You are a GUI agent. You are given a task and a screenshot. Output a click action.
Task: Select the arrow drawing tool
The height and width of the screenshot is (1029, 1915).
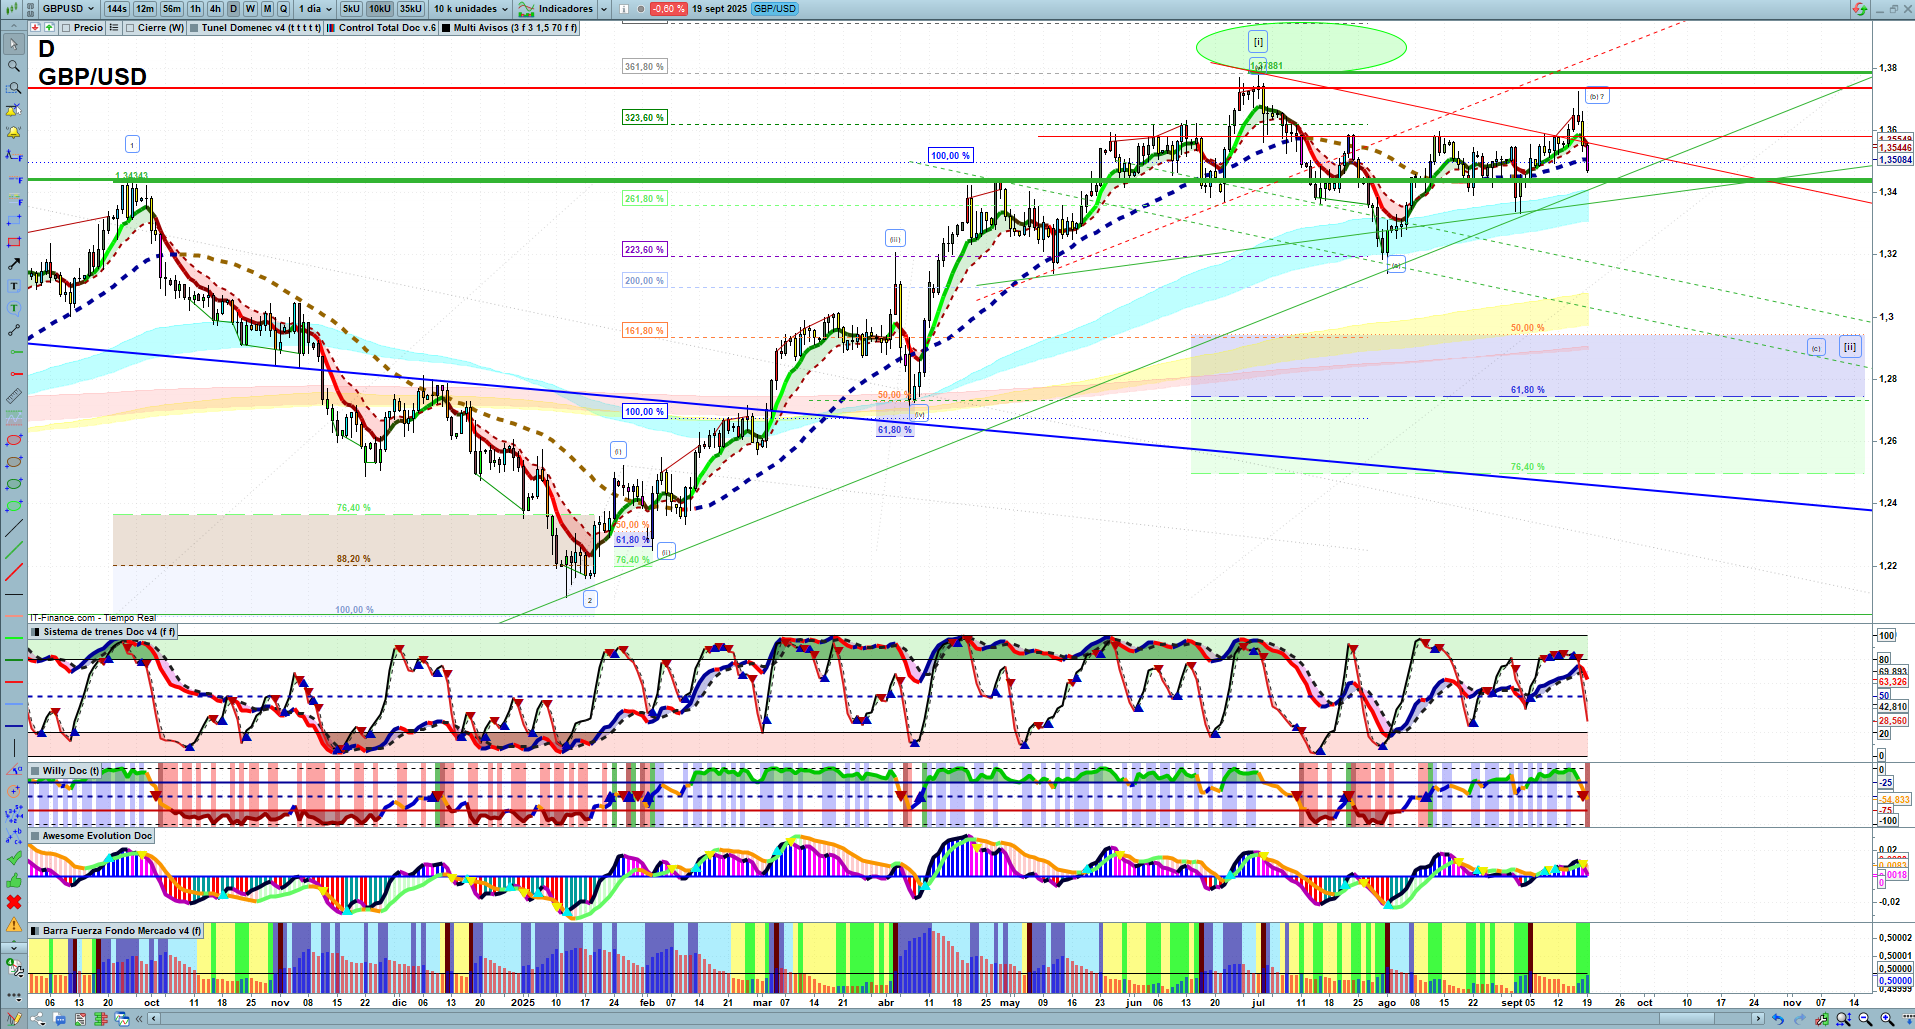pyautogui.click(x=14, y=264)
